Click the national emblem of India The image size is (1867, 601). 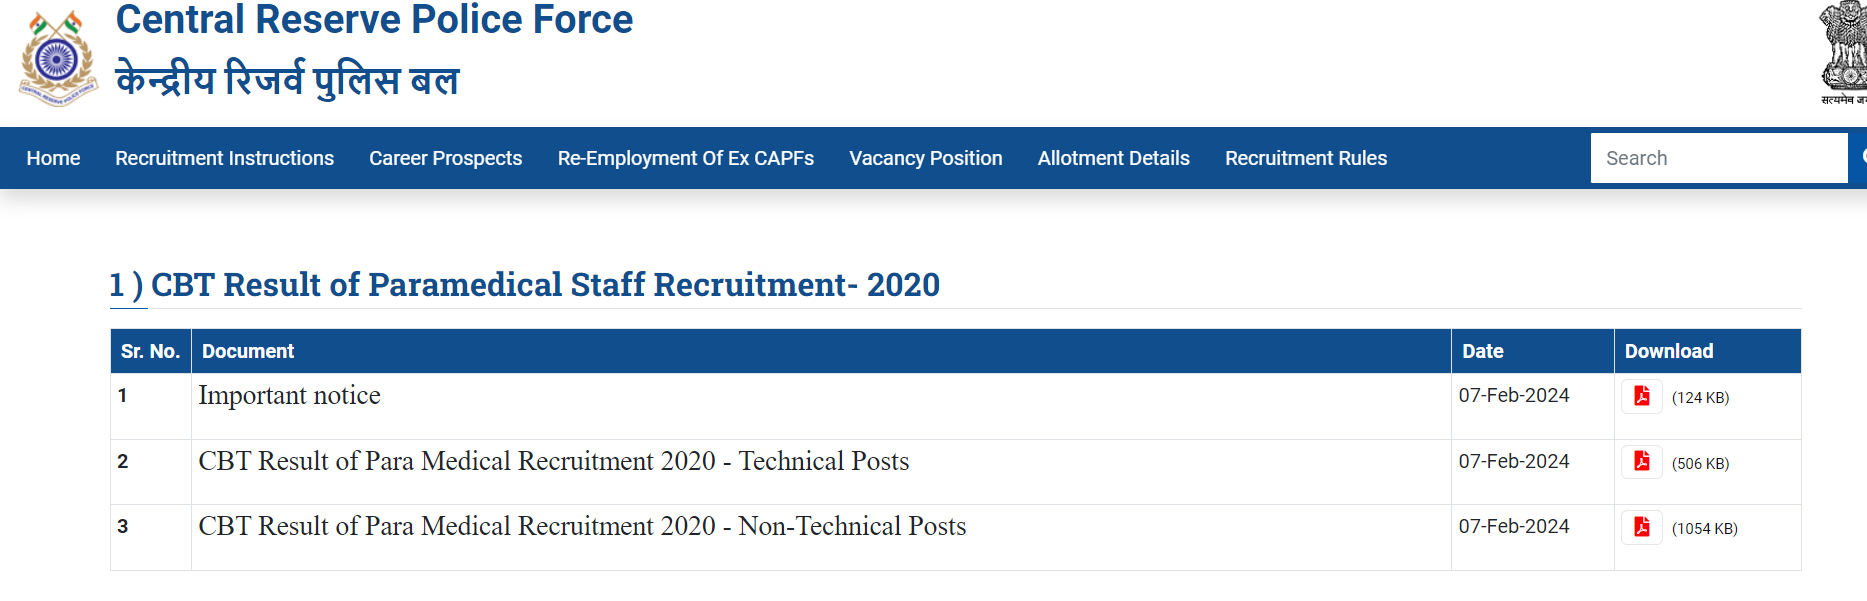(1843, 50)
